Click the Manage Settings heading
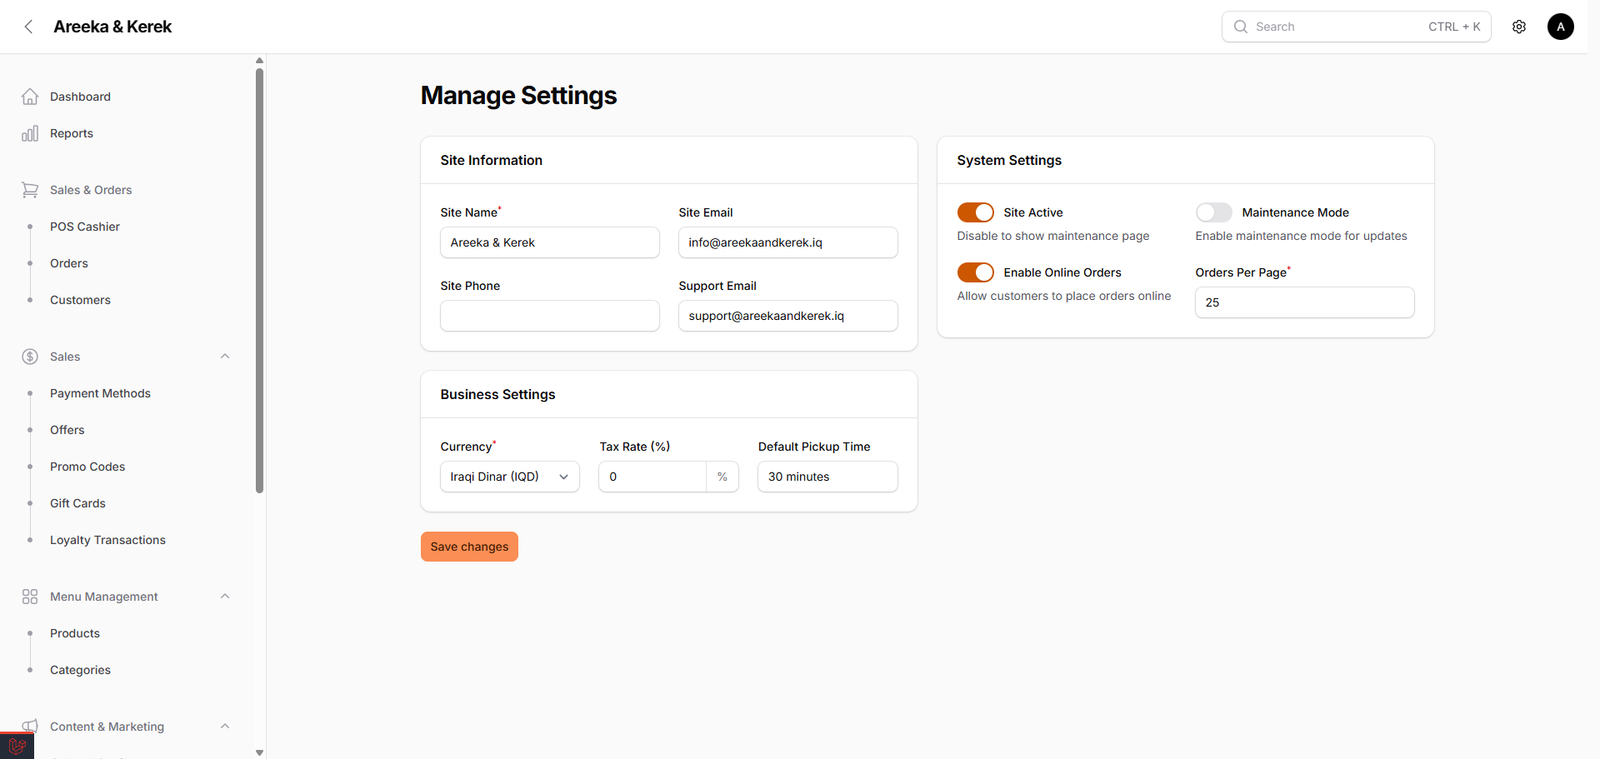 (519, 95)
